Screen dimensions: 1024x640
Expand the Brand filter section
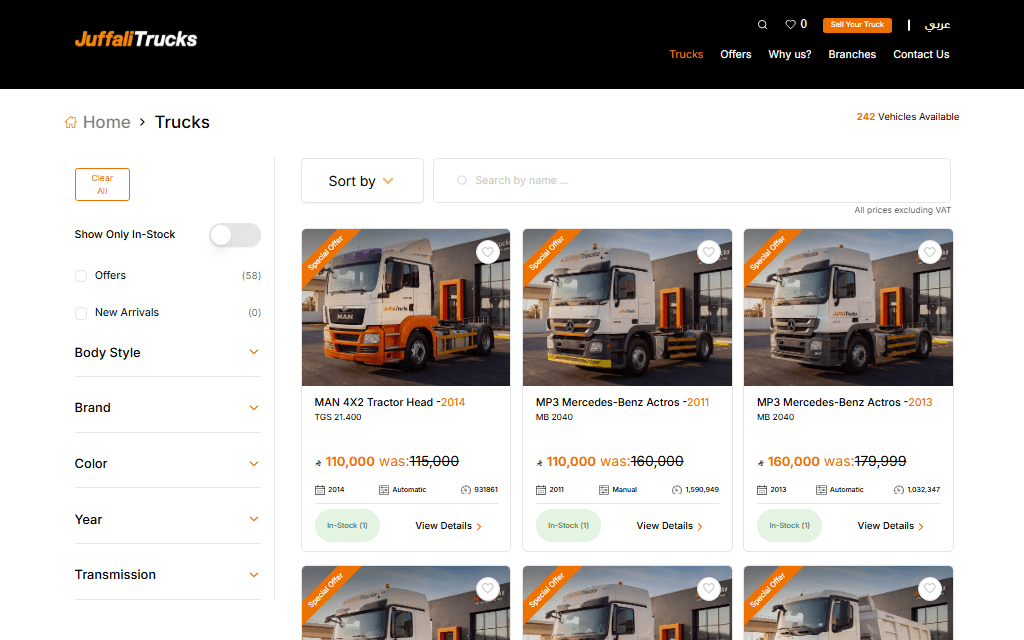pos(168,408)
